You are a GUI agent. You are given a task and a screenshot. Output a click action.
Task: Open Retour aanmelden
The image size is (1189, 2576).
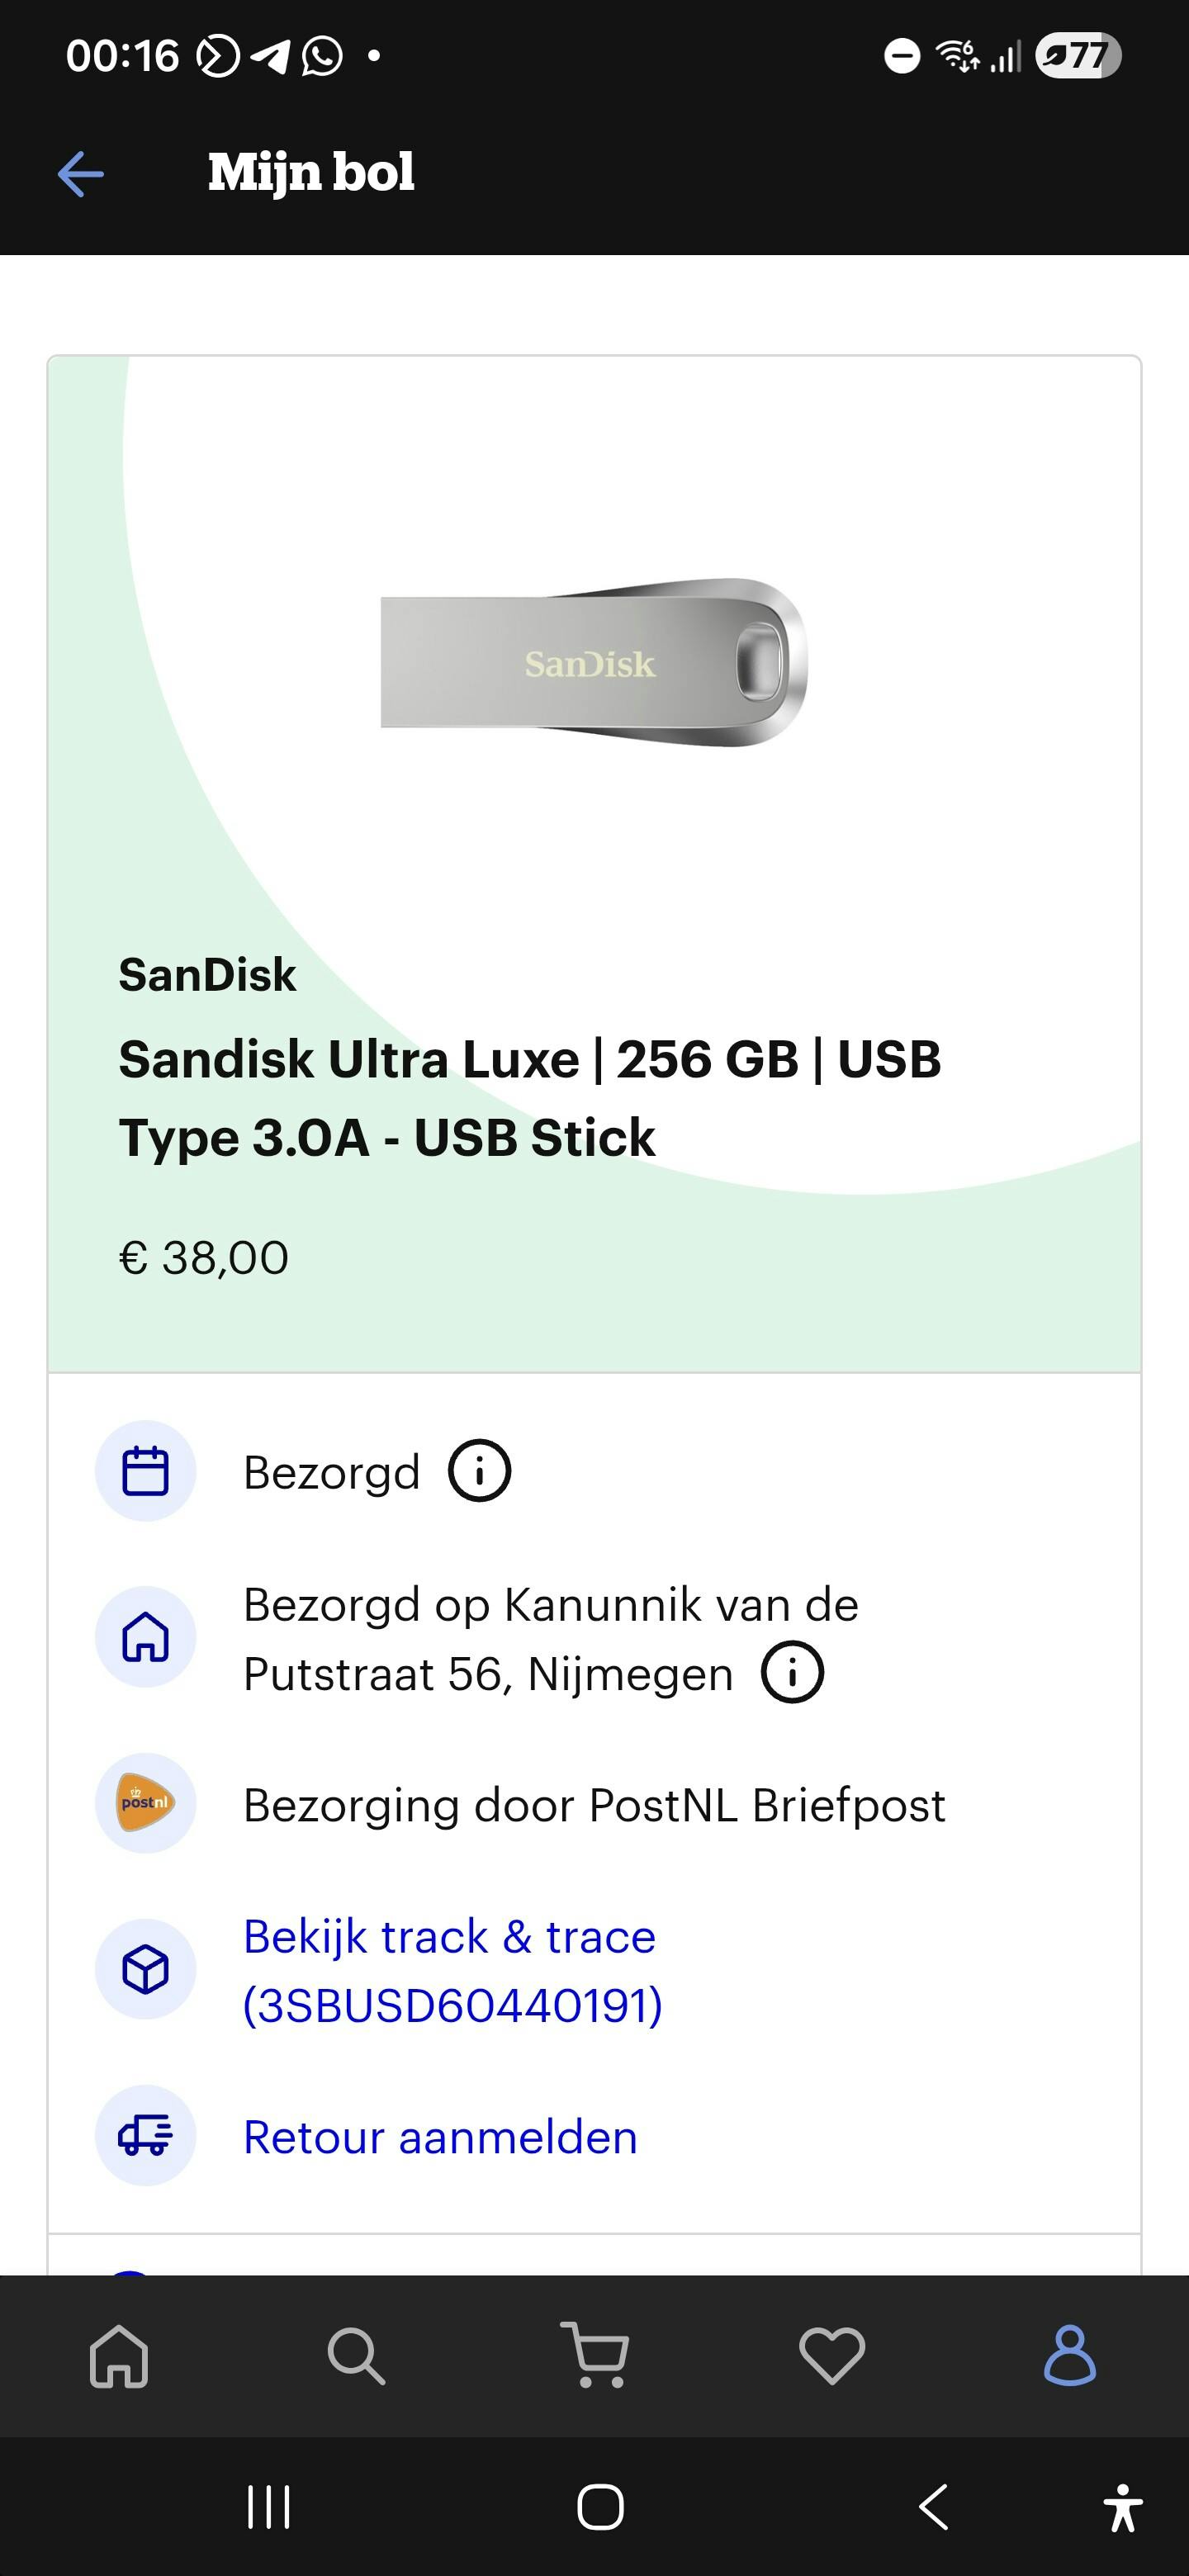[x=440, y=2135]
